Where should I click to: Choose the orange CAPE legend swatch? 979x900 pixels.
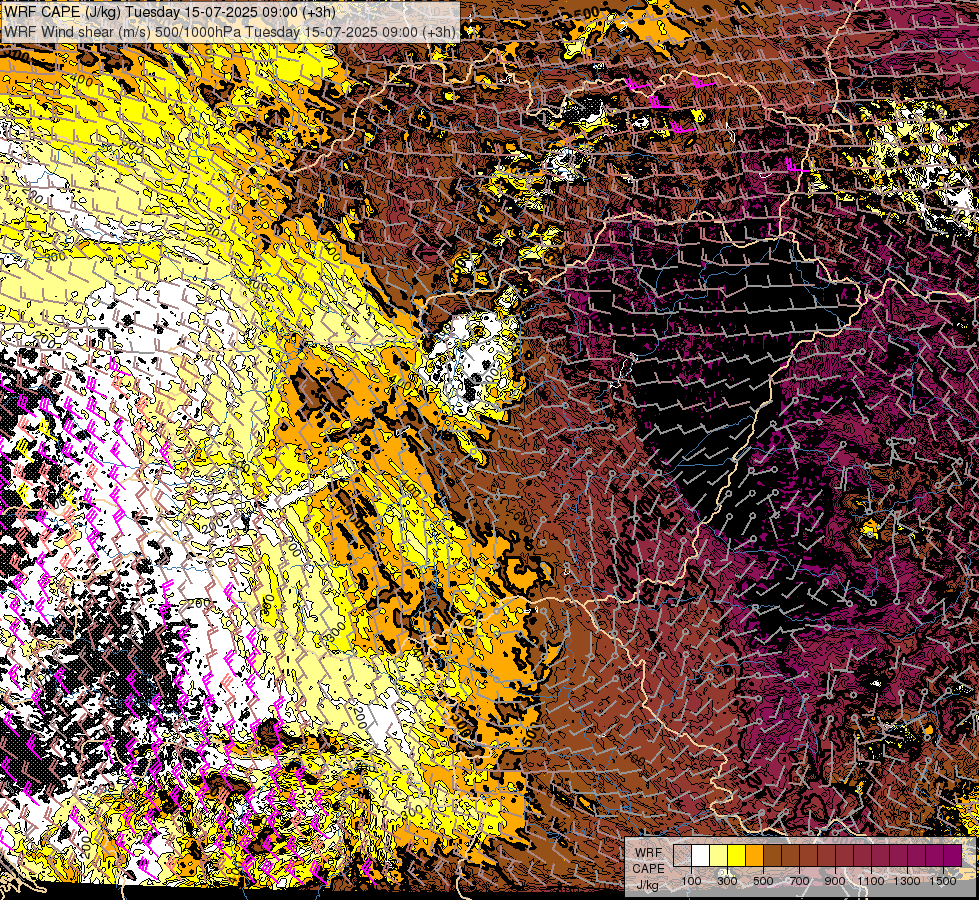pyautogui.click(x=754, y=855)
